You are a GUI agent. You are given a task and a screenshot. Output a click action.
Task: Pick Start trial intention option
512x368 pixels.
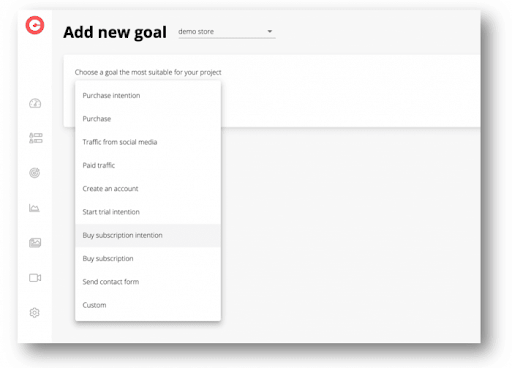tap(148, 212)
